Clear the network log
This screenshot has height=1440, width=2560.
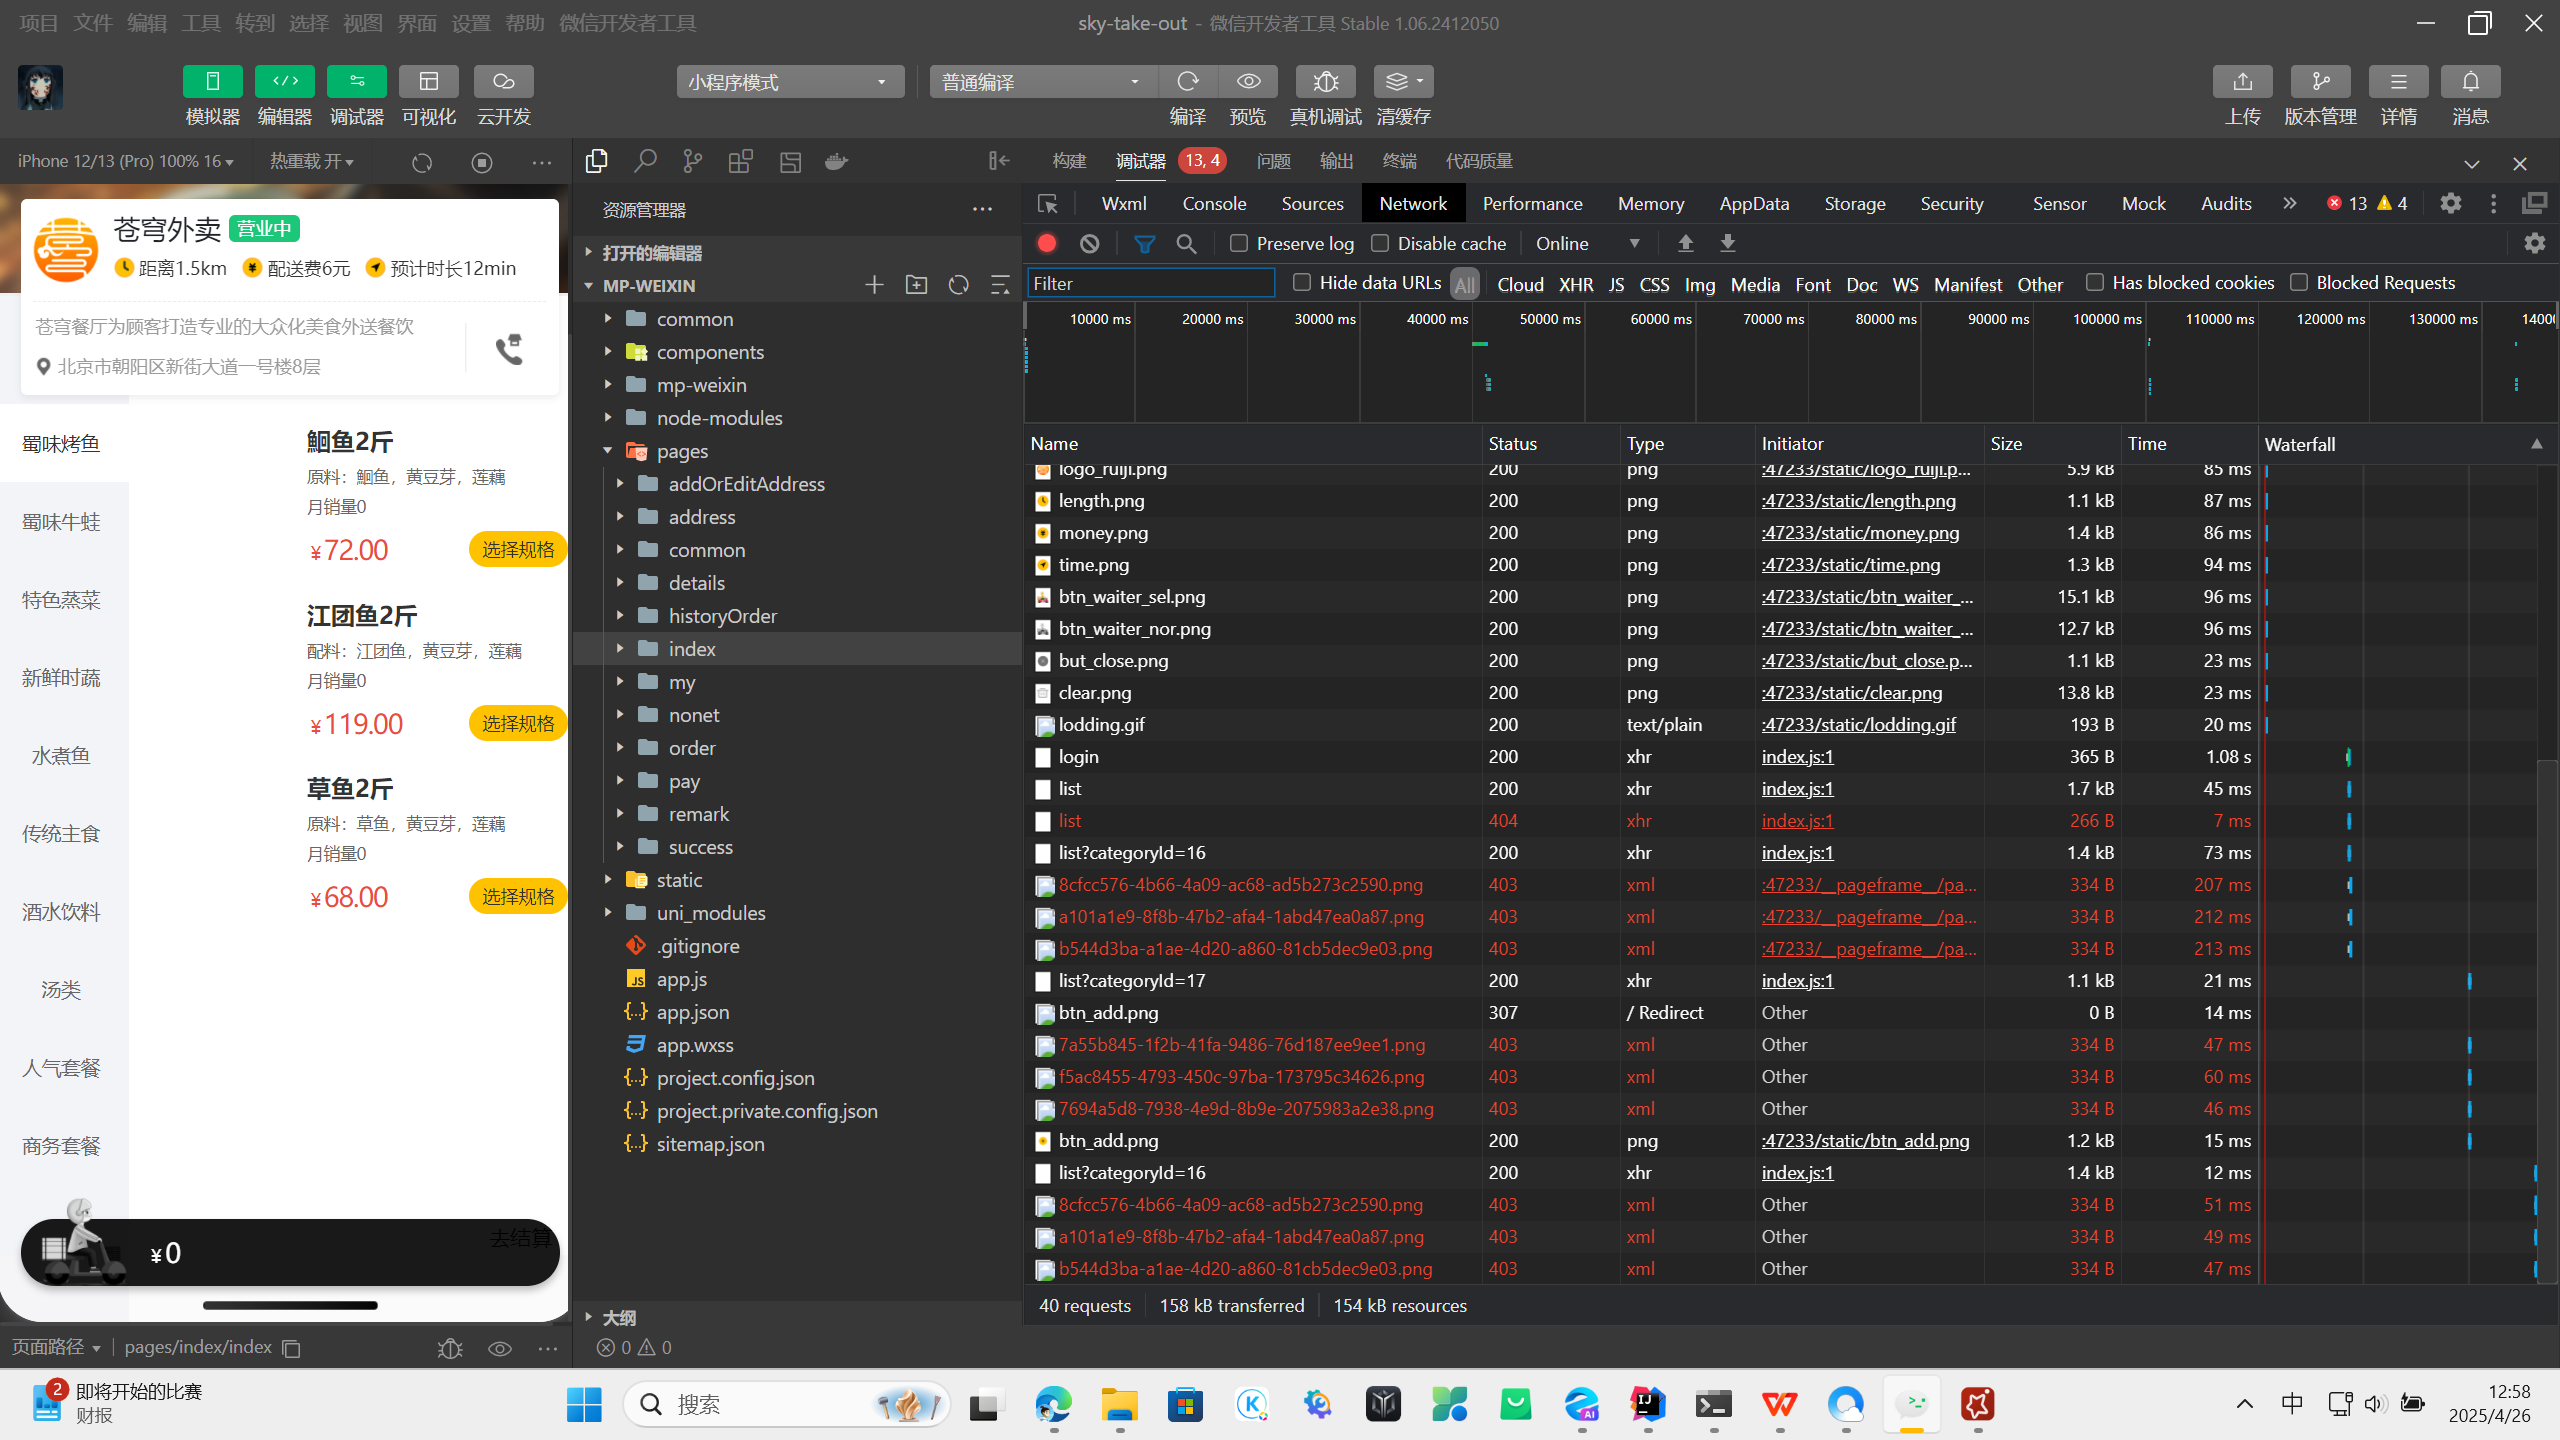(x=1090, y=244)
